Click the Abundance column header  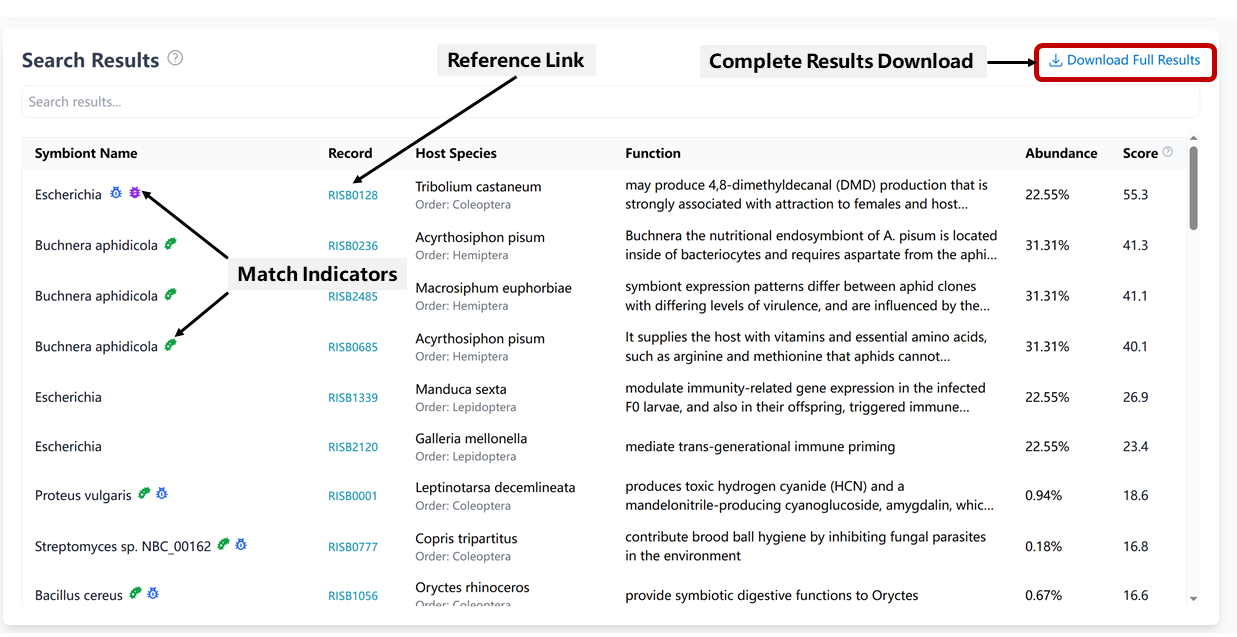coord(1061,153)
